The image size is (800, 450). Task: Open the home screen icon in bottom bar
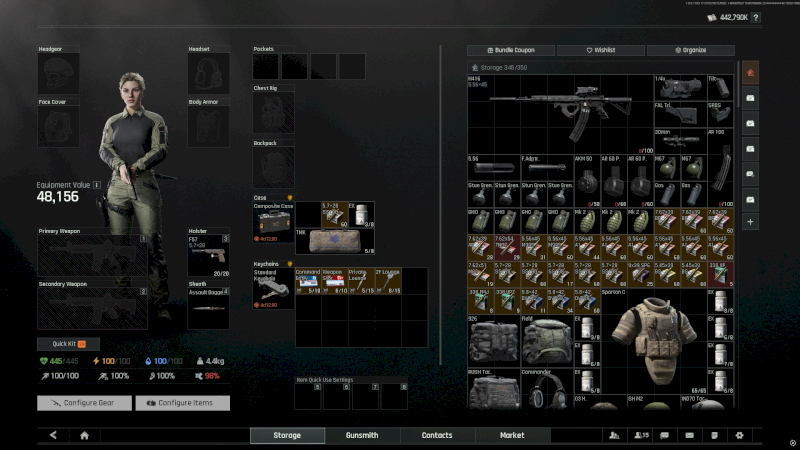(84, 435)
